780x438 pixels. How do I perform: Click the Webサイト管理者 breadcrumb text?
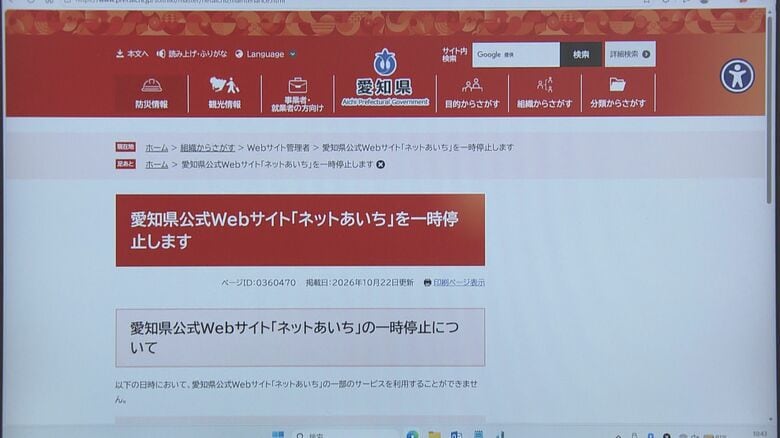click(278, 148)
